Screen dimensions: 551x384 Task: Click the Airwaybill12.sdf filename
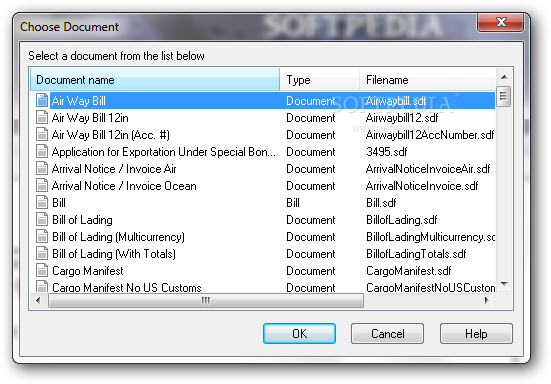[x=402, y=118]
